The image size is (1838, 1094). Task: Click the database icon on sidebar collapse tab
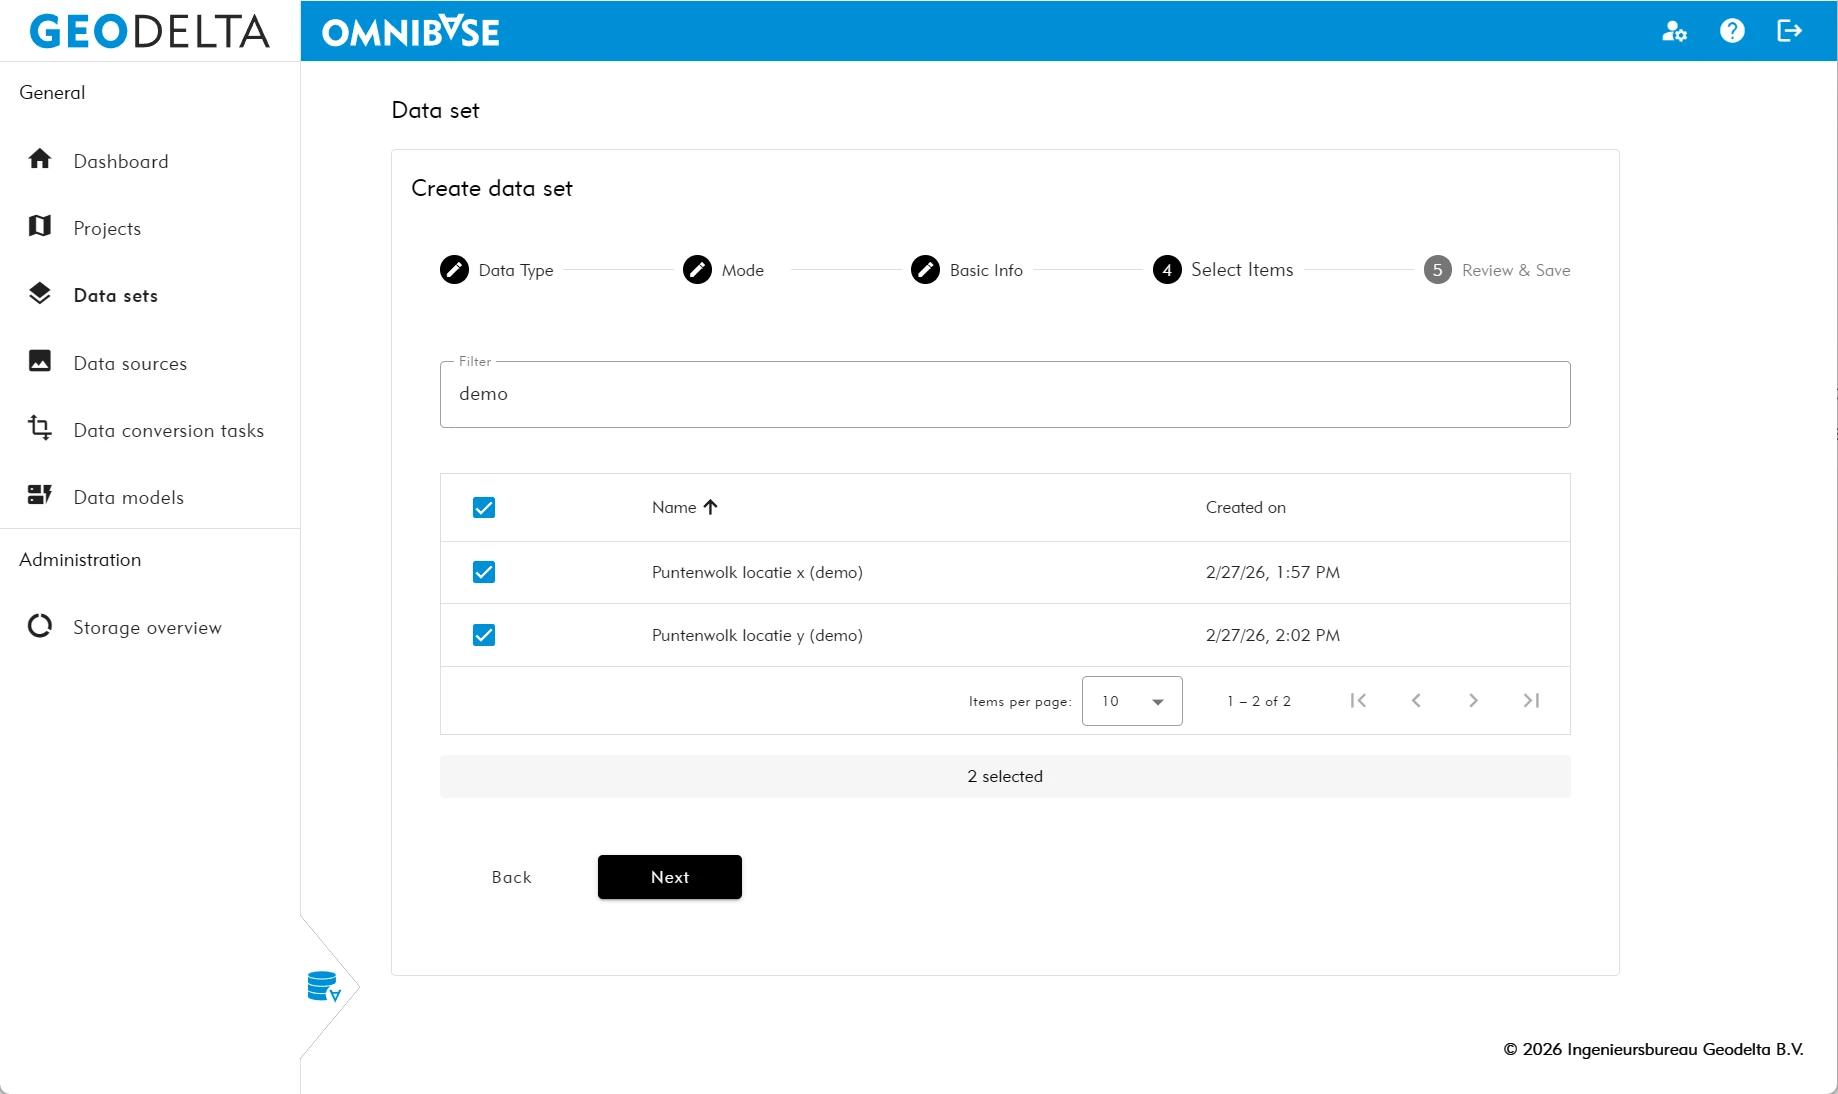[324, 987]
